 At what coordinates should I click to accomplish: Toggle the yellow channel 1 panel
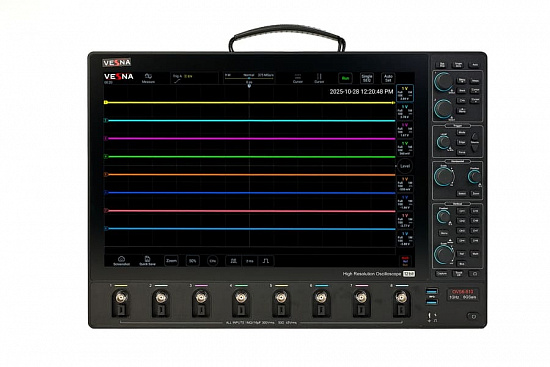click(x=405, y=93)
